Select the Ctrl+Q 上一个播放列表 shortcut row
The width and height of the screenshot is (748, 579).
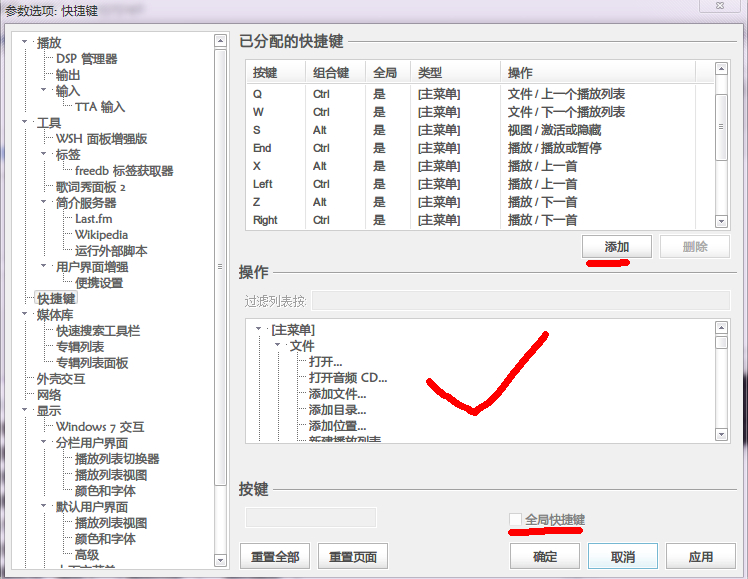point(480,94)
